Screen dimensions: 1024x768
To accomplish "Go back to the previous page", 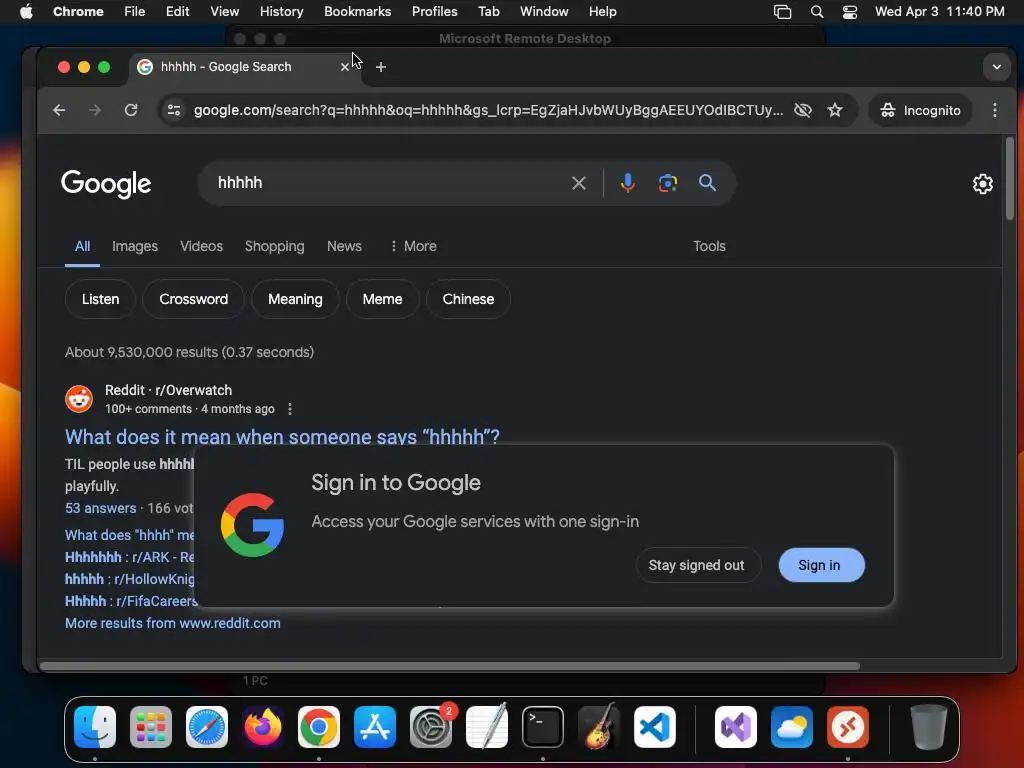I will click(59, 110).
